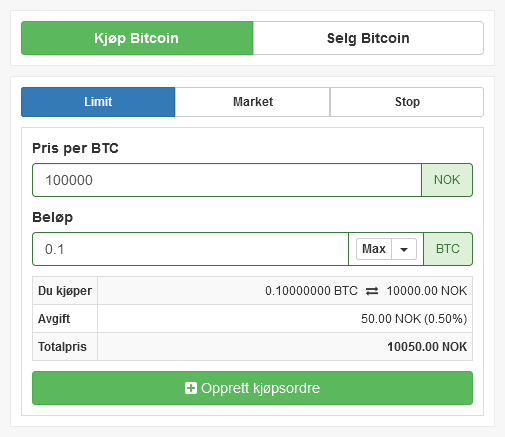505x437 pixels.
Task: Click the Opprett kjøpsordre button
Action: [252, 388]
